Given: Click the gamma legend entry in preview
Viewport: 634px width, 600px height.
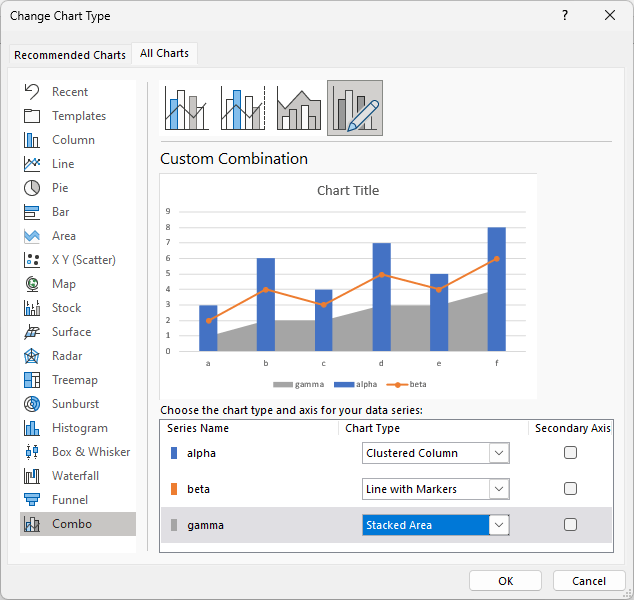Looking at the screenshot, I should pyautogui.click(x=299, y=385).
